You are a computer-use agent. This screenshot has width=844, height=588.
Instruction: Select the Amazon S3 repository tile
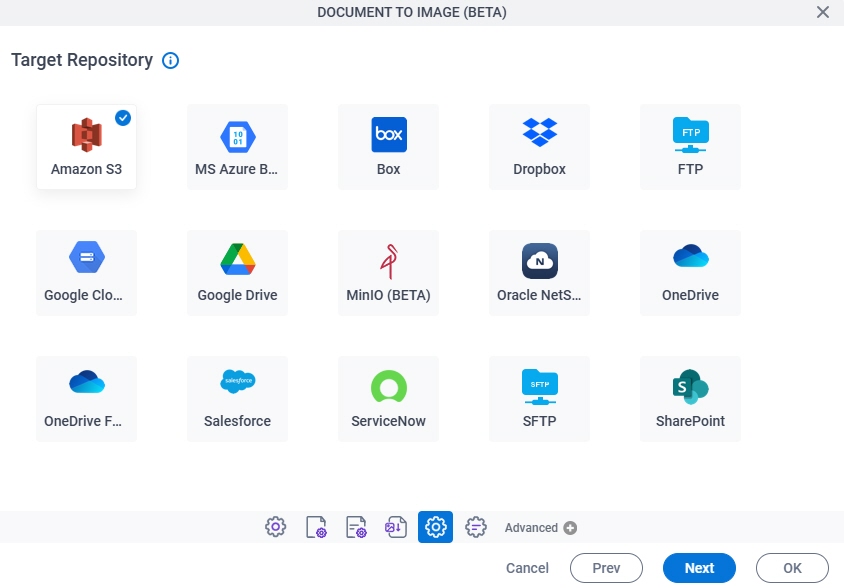[x=86, y=146]
